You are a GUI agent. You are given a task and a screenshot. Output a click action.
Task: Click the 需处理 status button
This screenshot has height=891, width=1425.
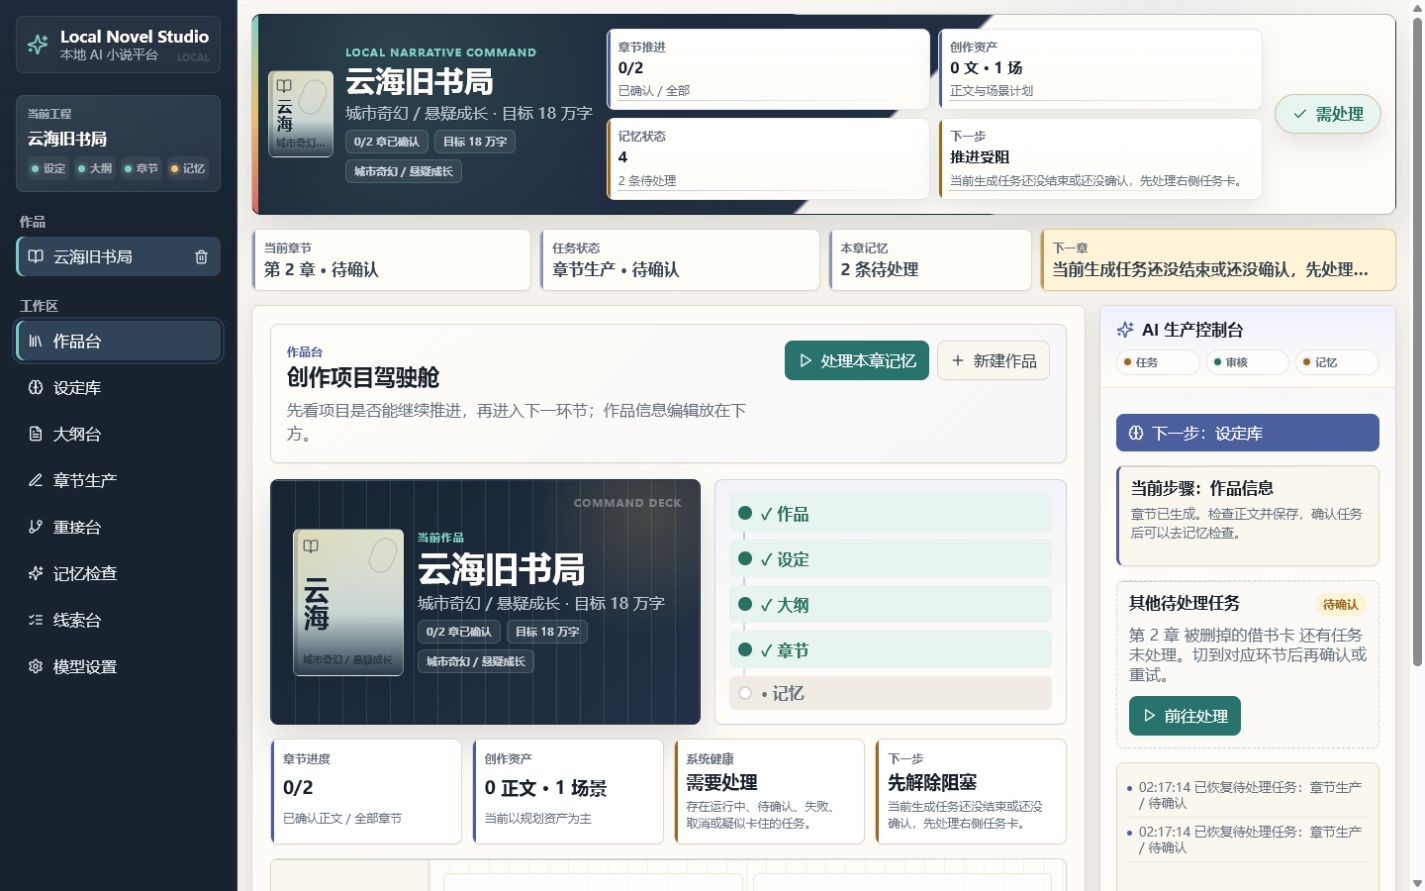[x=1328, y=114]
